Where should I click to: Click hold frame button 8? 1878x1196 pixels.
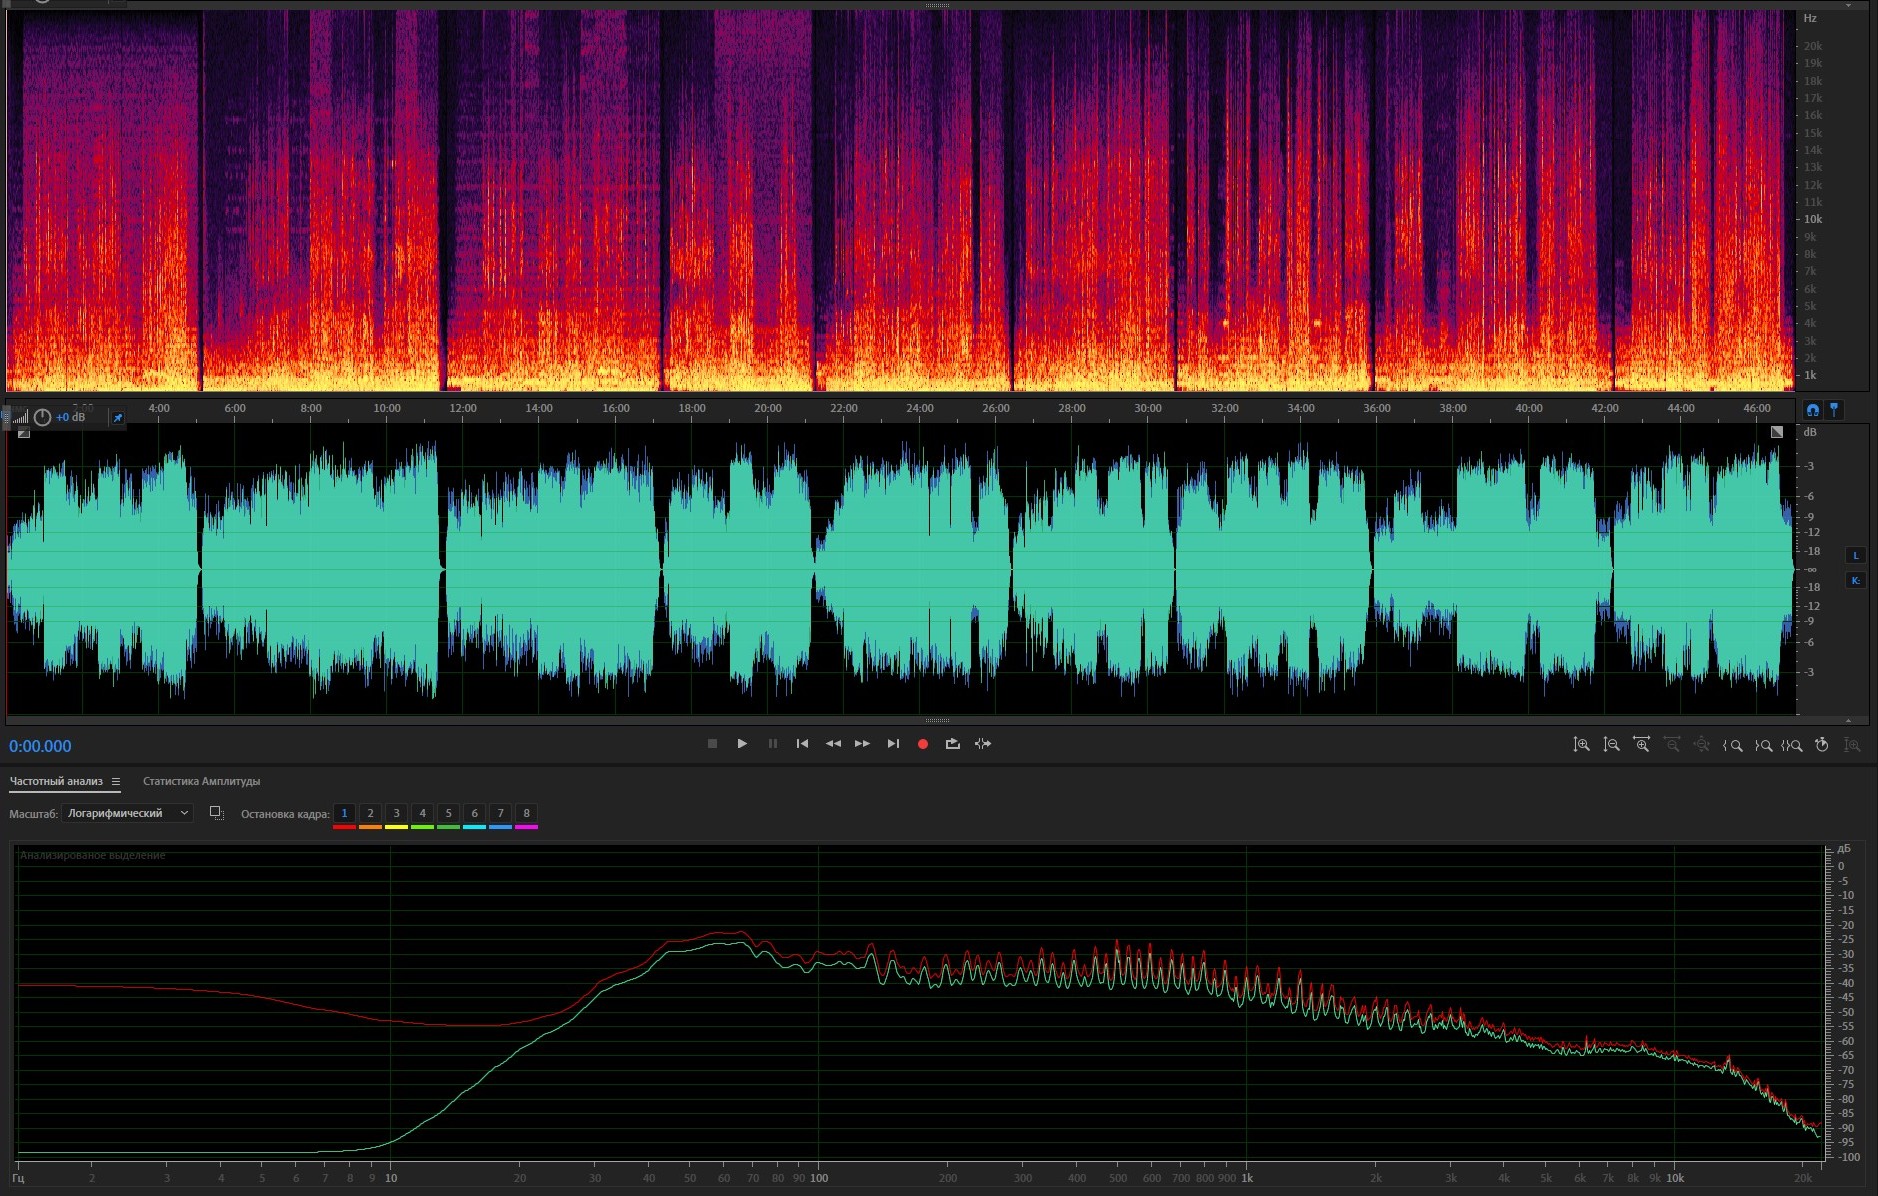click(526, 814)
